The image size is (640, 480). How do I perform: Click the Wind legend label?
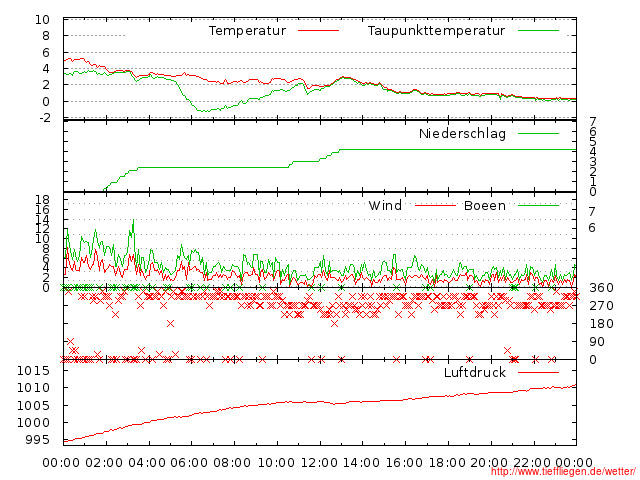(x=385, y=205)
